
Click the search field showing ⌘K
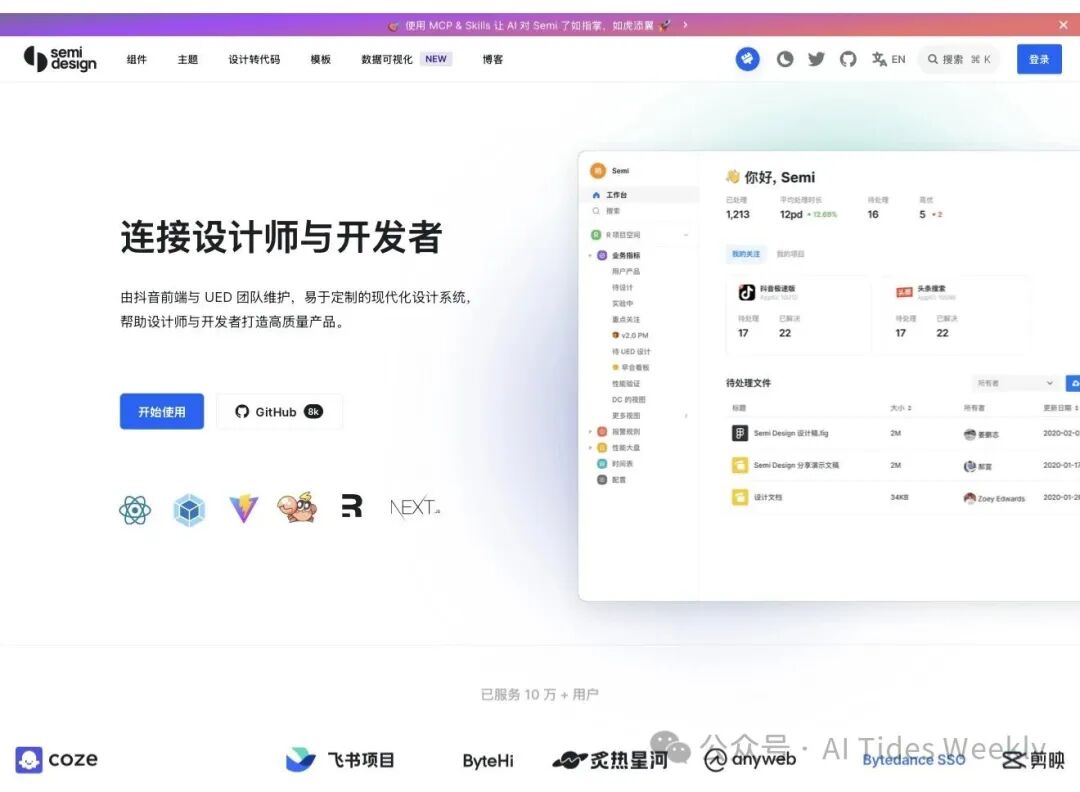pyautogui.click(x=958, y=59)
